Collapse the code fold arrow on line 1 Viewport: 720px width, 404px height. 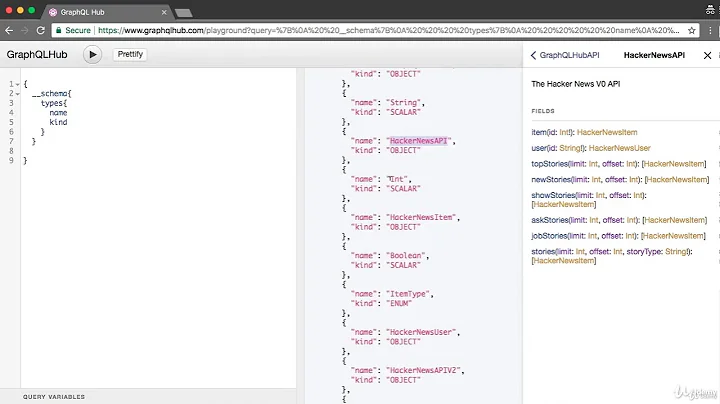17,84
